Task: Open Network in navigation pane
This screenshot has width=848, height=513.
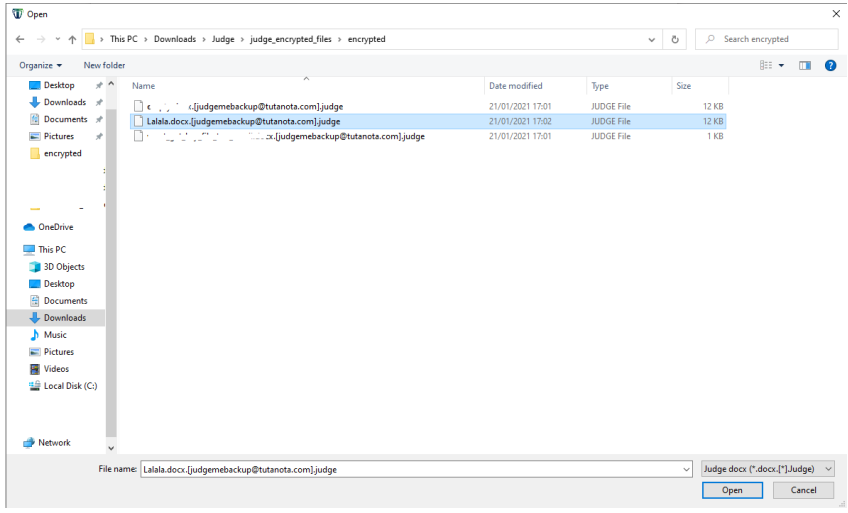Action: pyautogui.click(x=54, y=443)
